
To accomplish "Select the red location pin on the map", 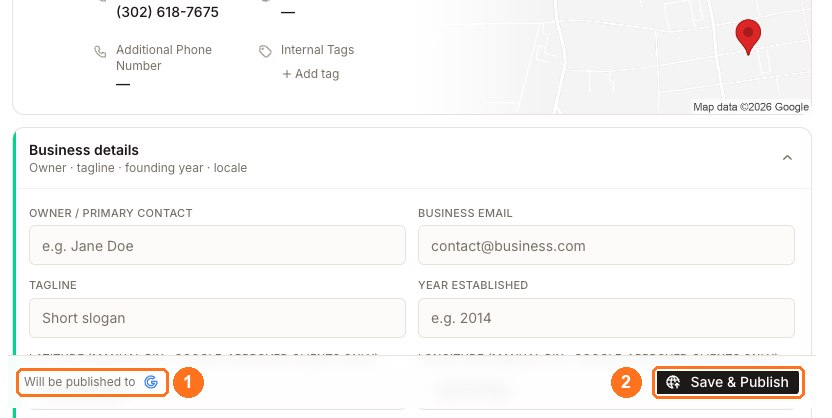I will pos(748,37).
